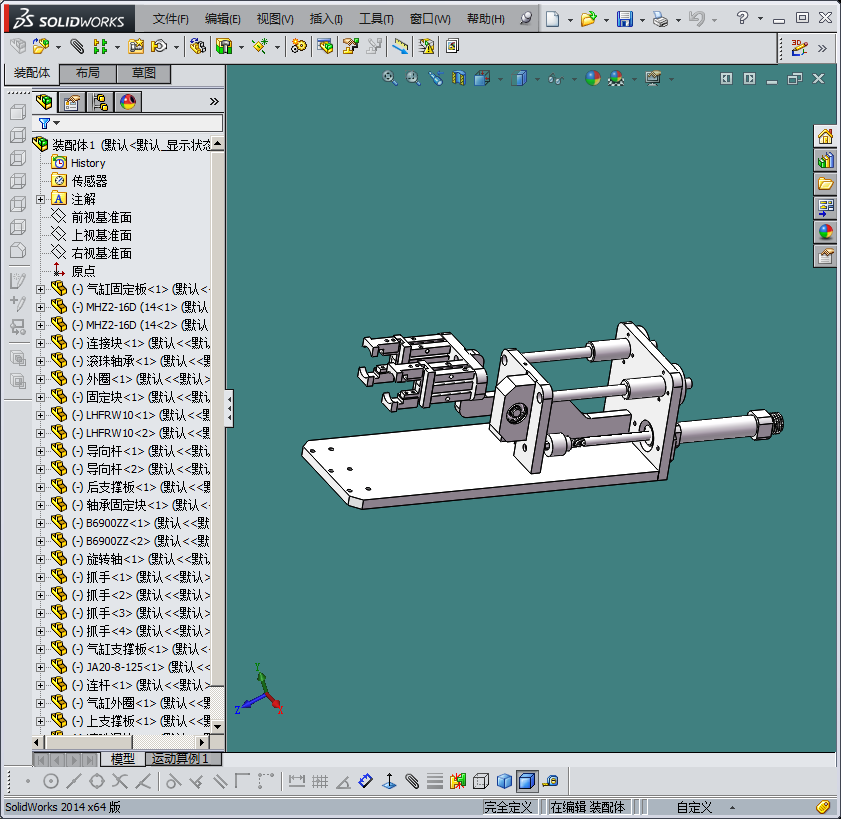The image size is (841, 819).
Task: Open the 插入(I) menu
Action: coord(326,19)
